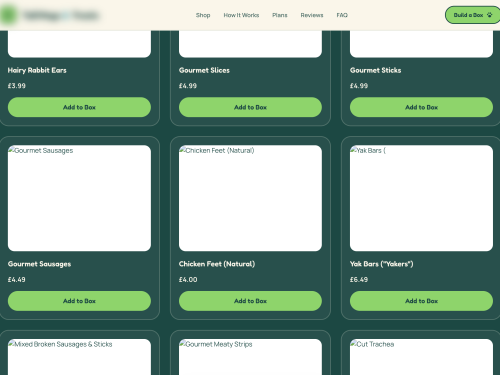
Task: Click the blurred brand name text
Action: coord(61,15)
